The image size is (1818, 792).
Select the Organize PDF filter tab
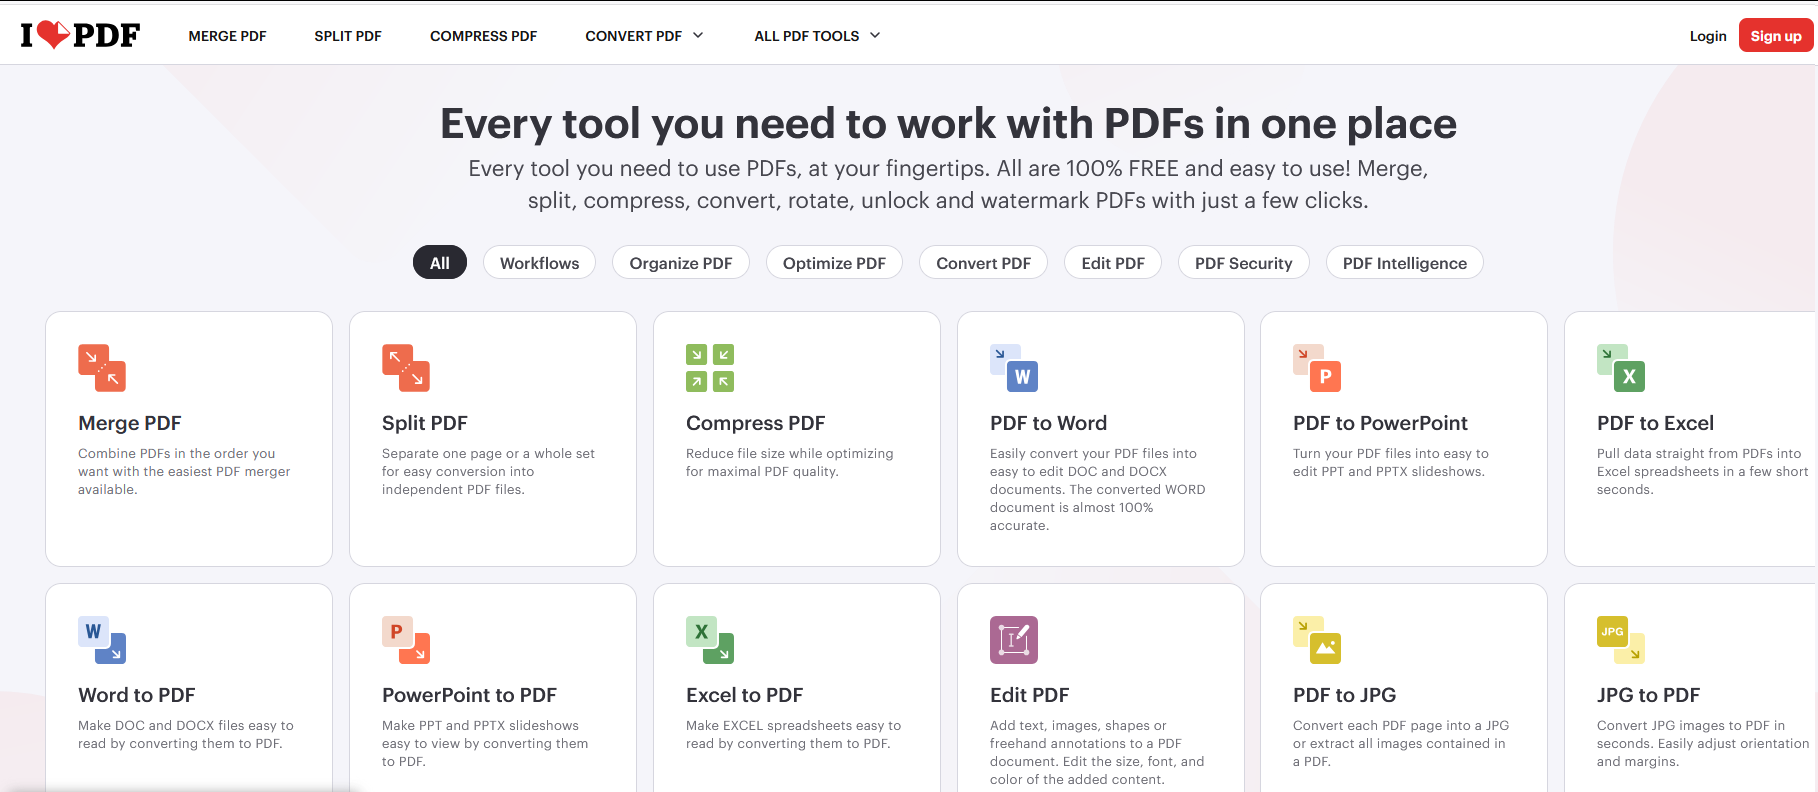(x=681, y=263)
